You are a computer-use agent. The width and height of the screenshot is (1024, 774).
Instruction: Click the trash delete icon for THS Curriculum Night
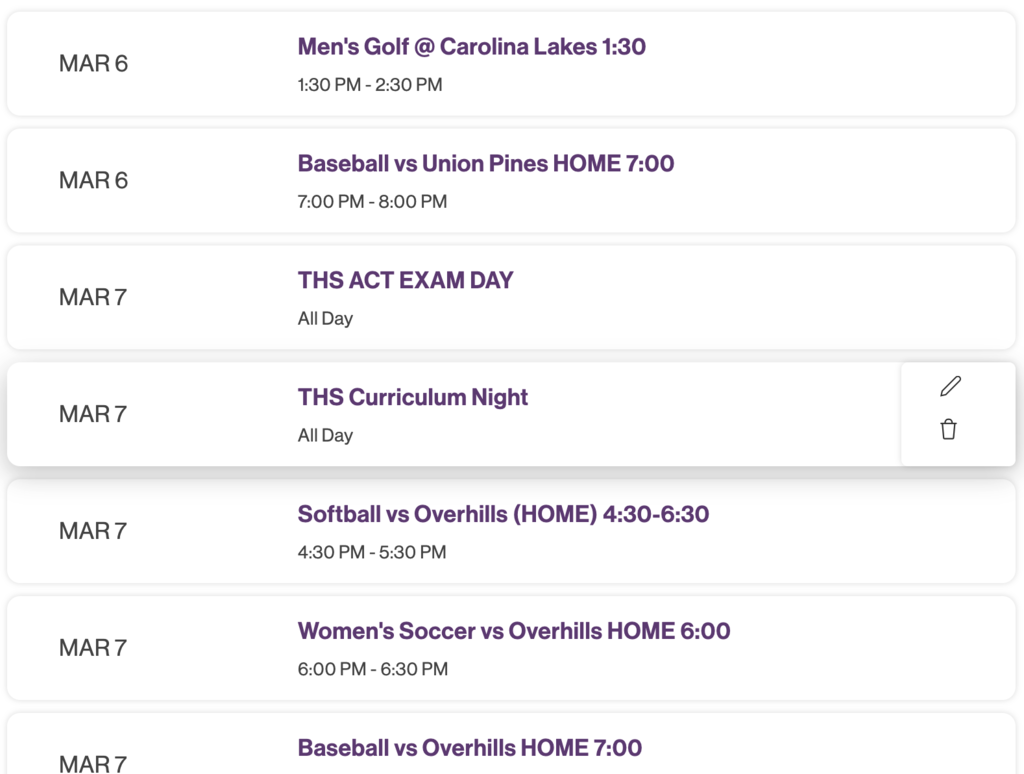(950, 428)
